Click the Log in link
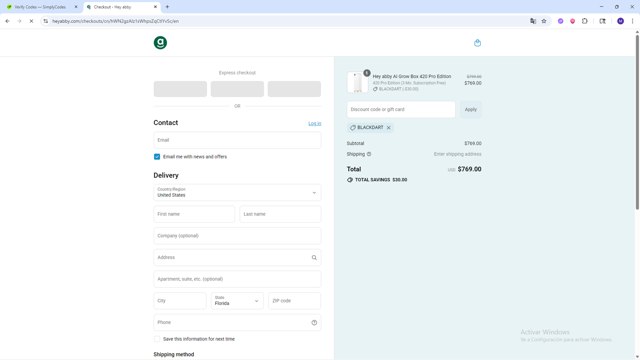This screenshot has height=360, width=640. 315,123
